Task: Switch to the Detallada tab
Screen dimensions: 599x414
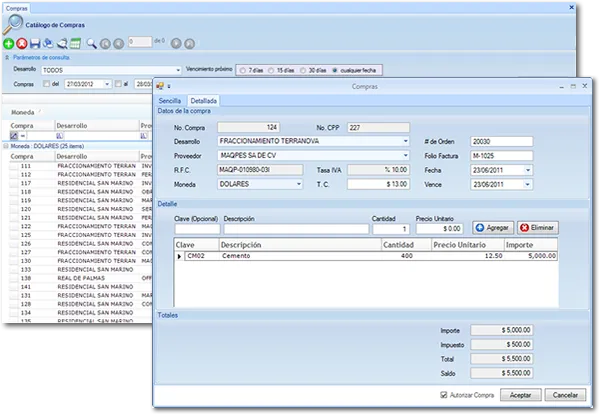Action: [204, 101]
